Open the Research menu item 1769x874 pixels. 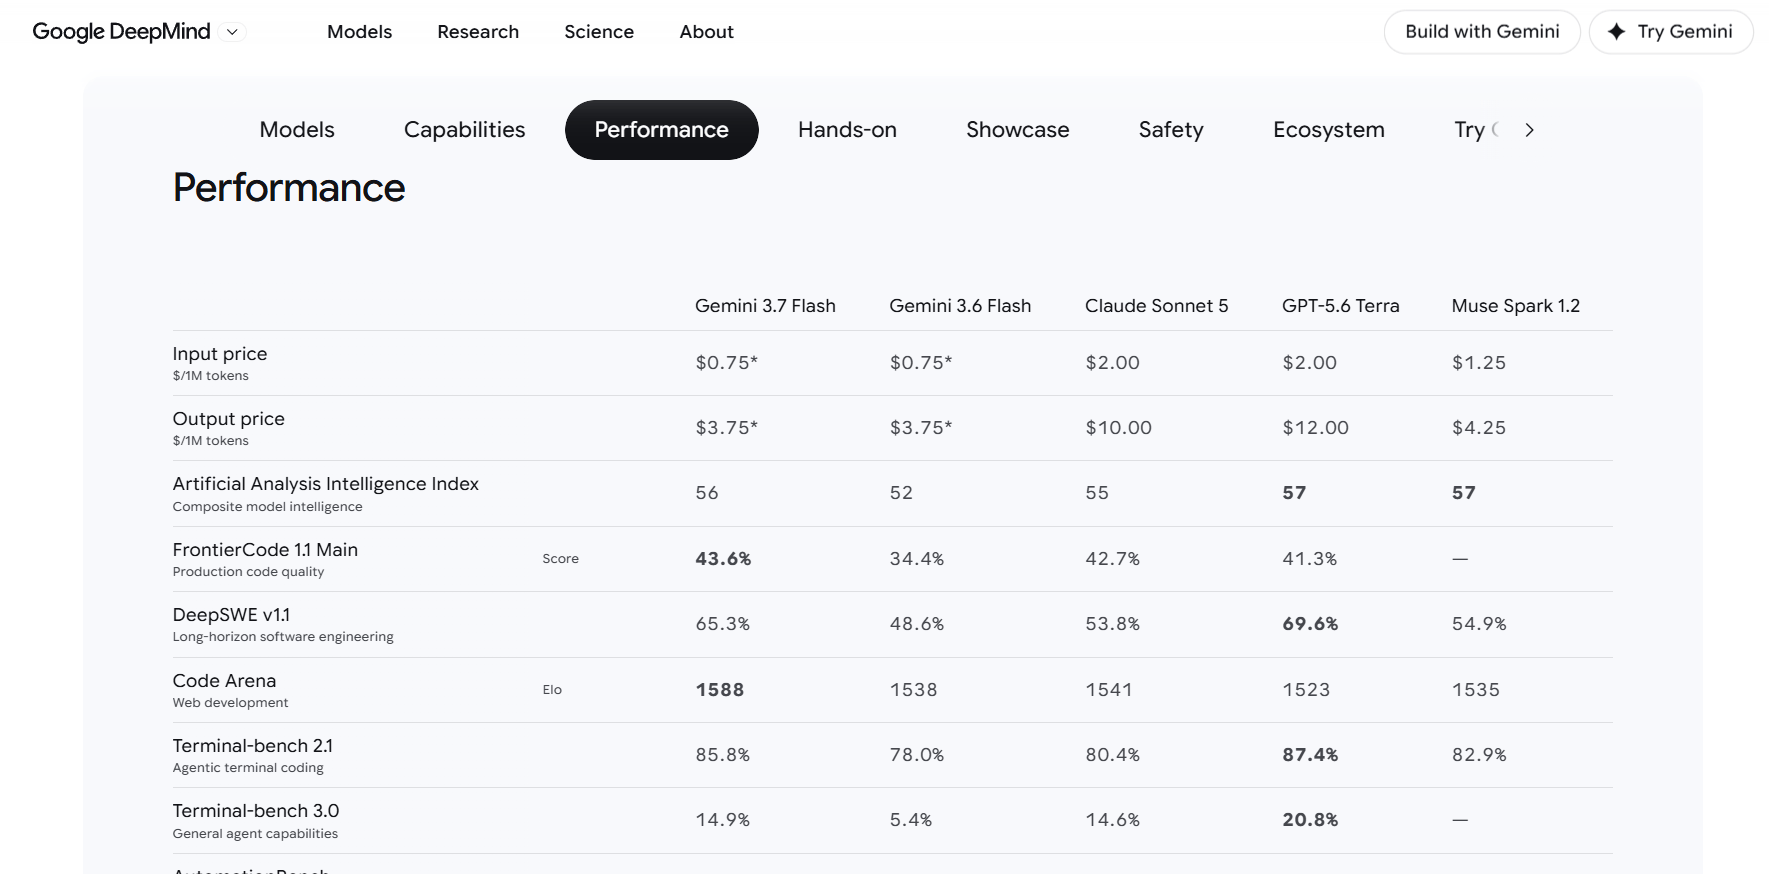tap(478, 32)
